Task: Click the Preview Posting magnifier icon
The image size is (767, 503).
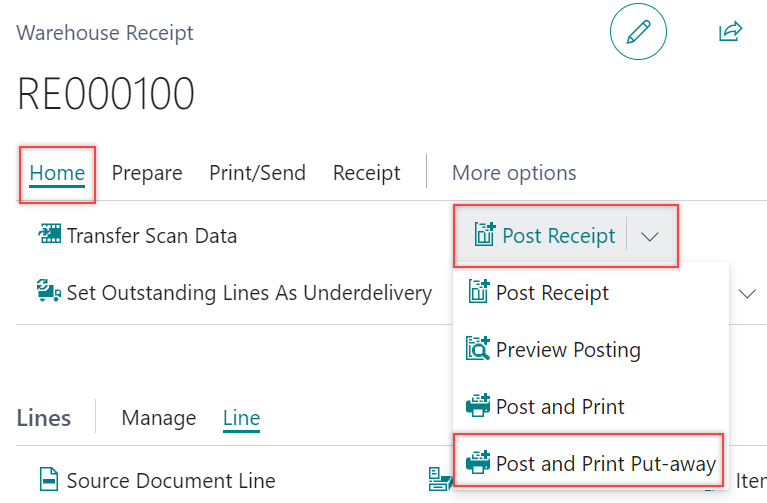Action: 479,350
